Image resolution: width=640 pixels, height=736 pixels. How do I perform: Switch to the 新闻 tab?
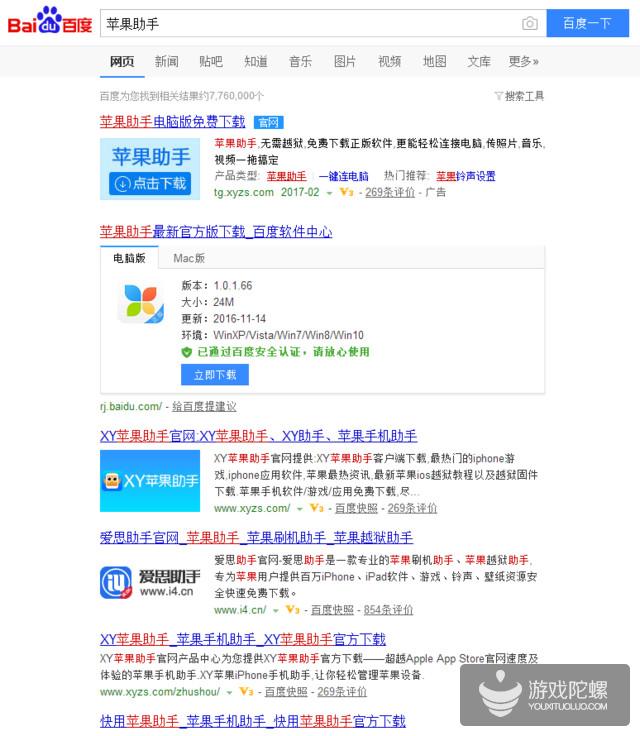coord(167,61)
